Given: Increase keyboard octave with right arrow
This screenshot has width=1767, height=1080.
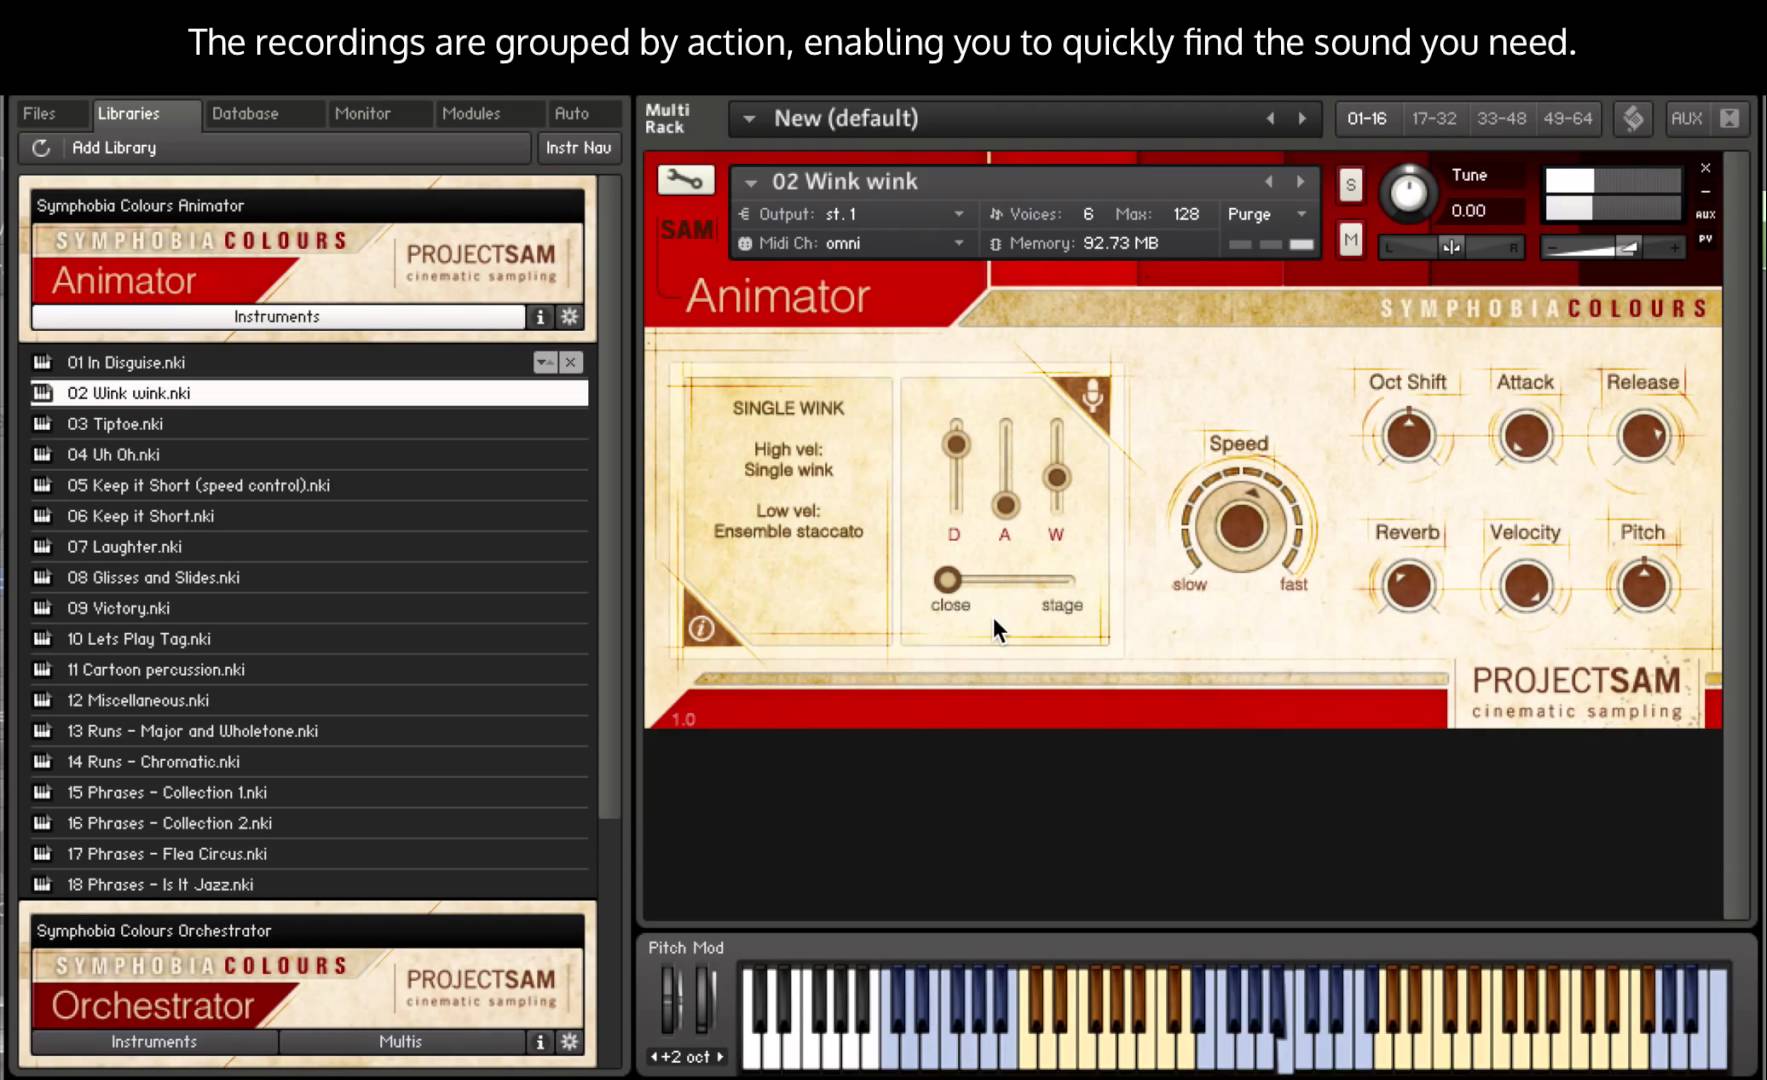Looking at the screenshot, I should click(720, 1057).
